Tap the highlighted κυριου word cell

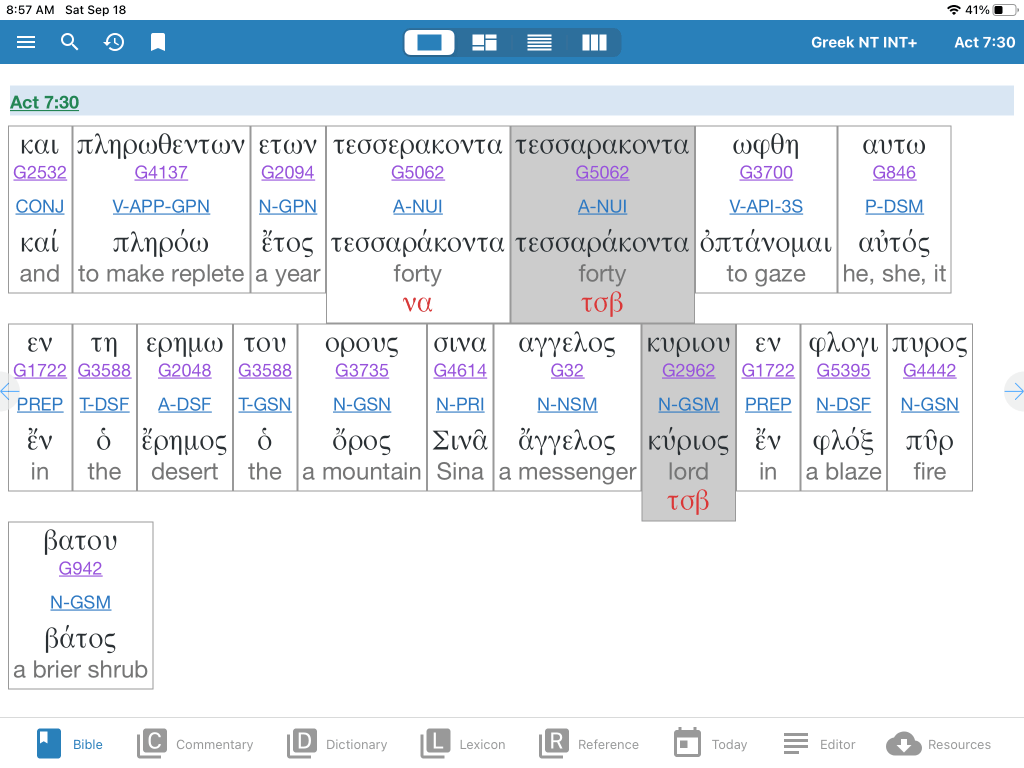(688, 421)
